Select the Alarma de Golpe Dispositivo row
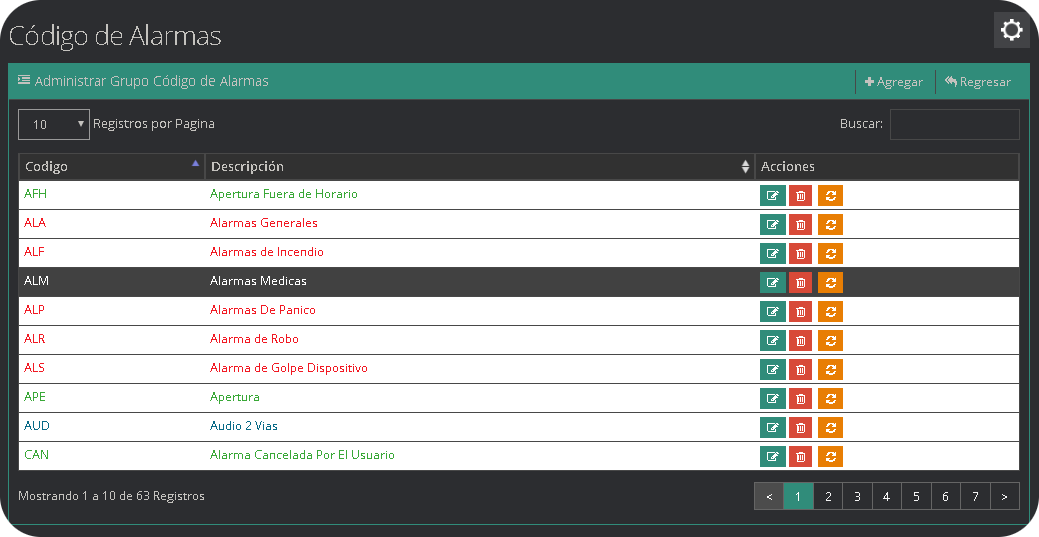Screen dimensions: 1039x537 point(289,368)
